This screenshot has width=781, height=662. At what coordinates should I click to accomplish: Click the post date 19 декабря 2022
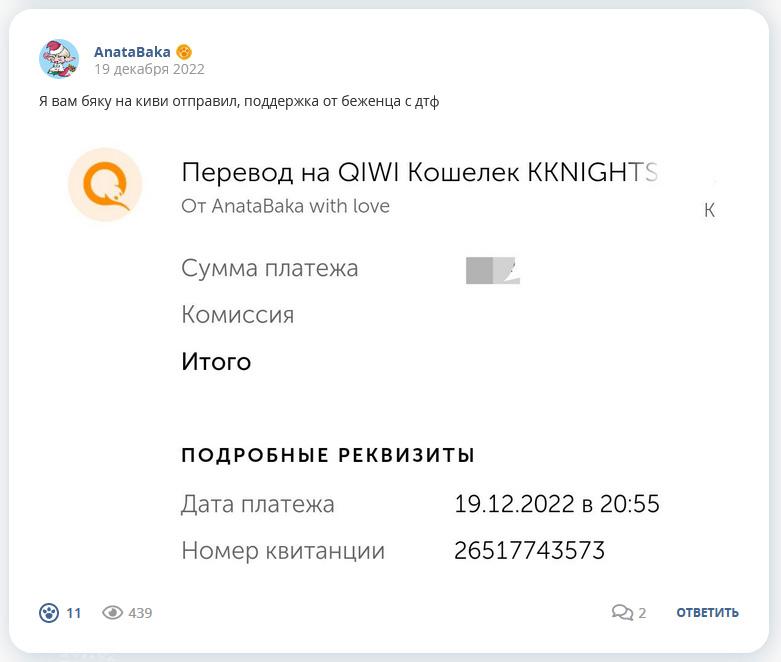(149, 69)
